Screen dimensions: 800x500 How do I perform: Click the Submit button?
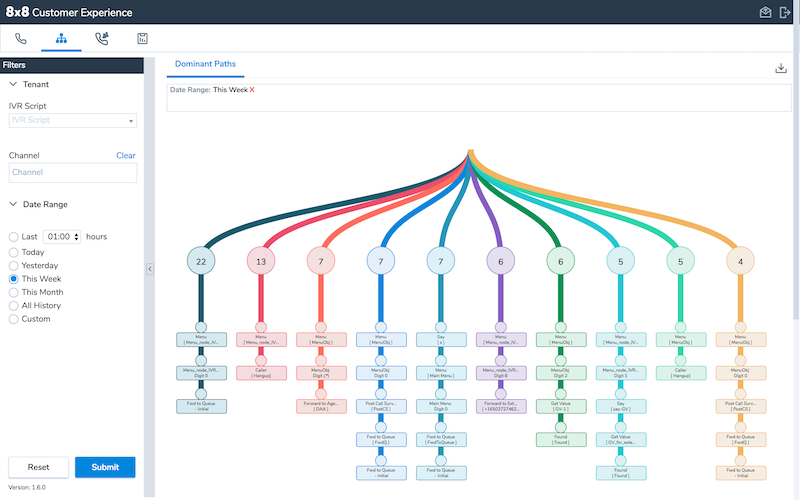(x=105, y=467)
